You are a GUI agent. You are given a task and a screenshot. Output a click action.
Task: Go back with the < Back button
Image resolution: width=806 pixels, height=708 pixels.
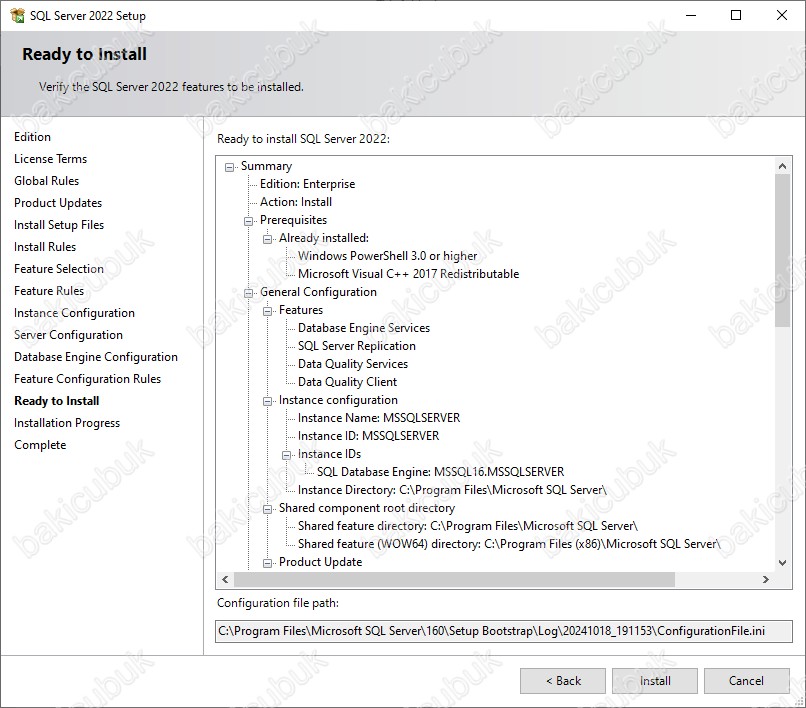click(x=563, y=681)
